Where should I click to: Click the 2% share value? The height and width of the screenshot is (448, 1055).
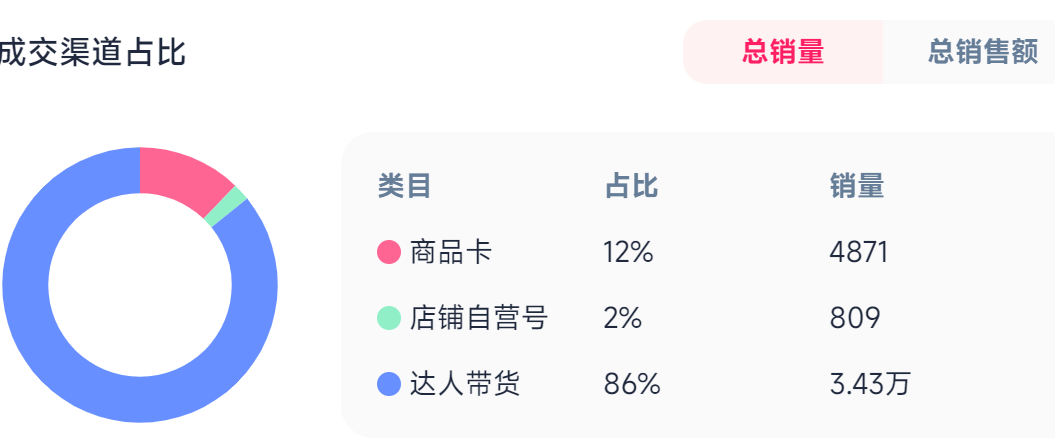click(622, 319)
